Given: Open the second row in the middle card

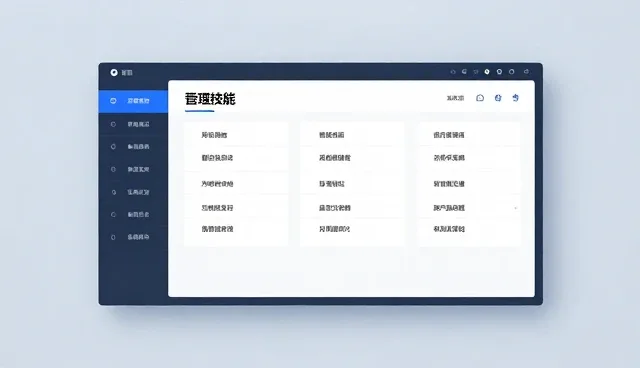Looking at the screenshot, I should coord(352,158).
